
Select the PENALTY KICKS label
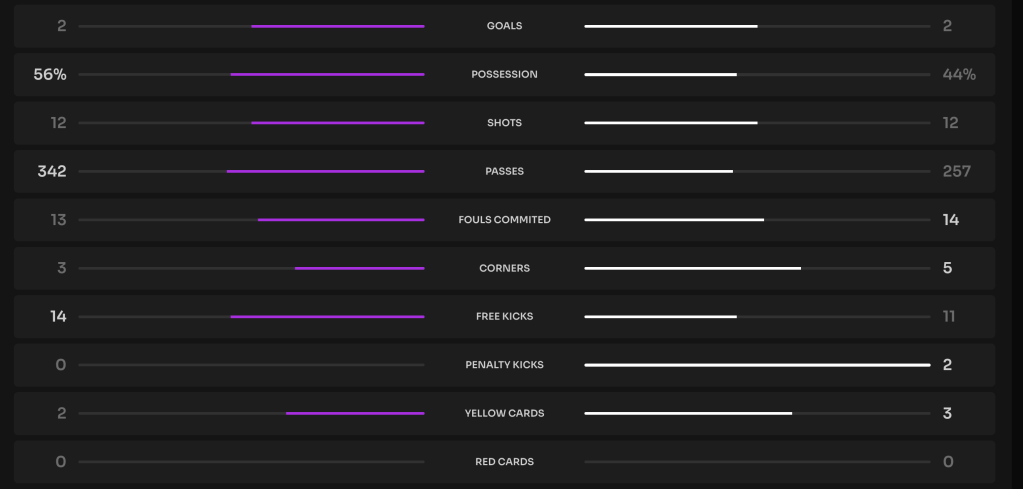tap(504, 365)
